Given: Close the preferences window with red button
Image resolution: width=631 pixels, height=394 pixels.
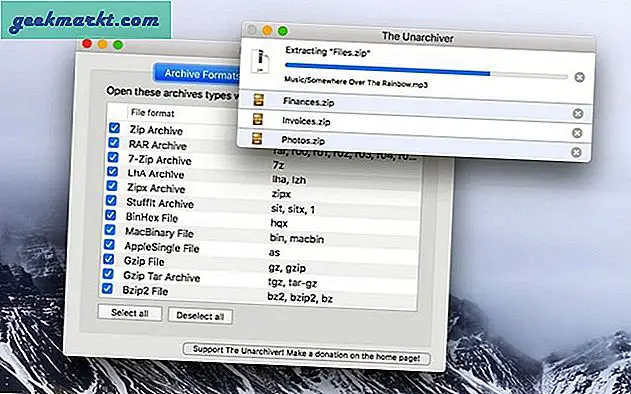Looking at the screenshot, I should pyautogui.click(x=87, y=43).
